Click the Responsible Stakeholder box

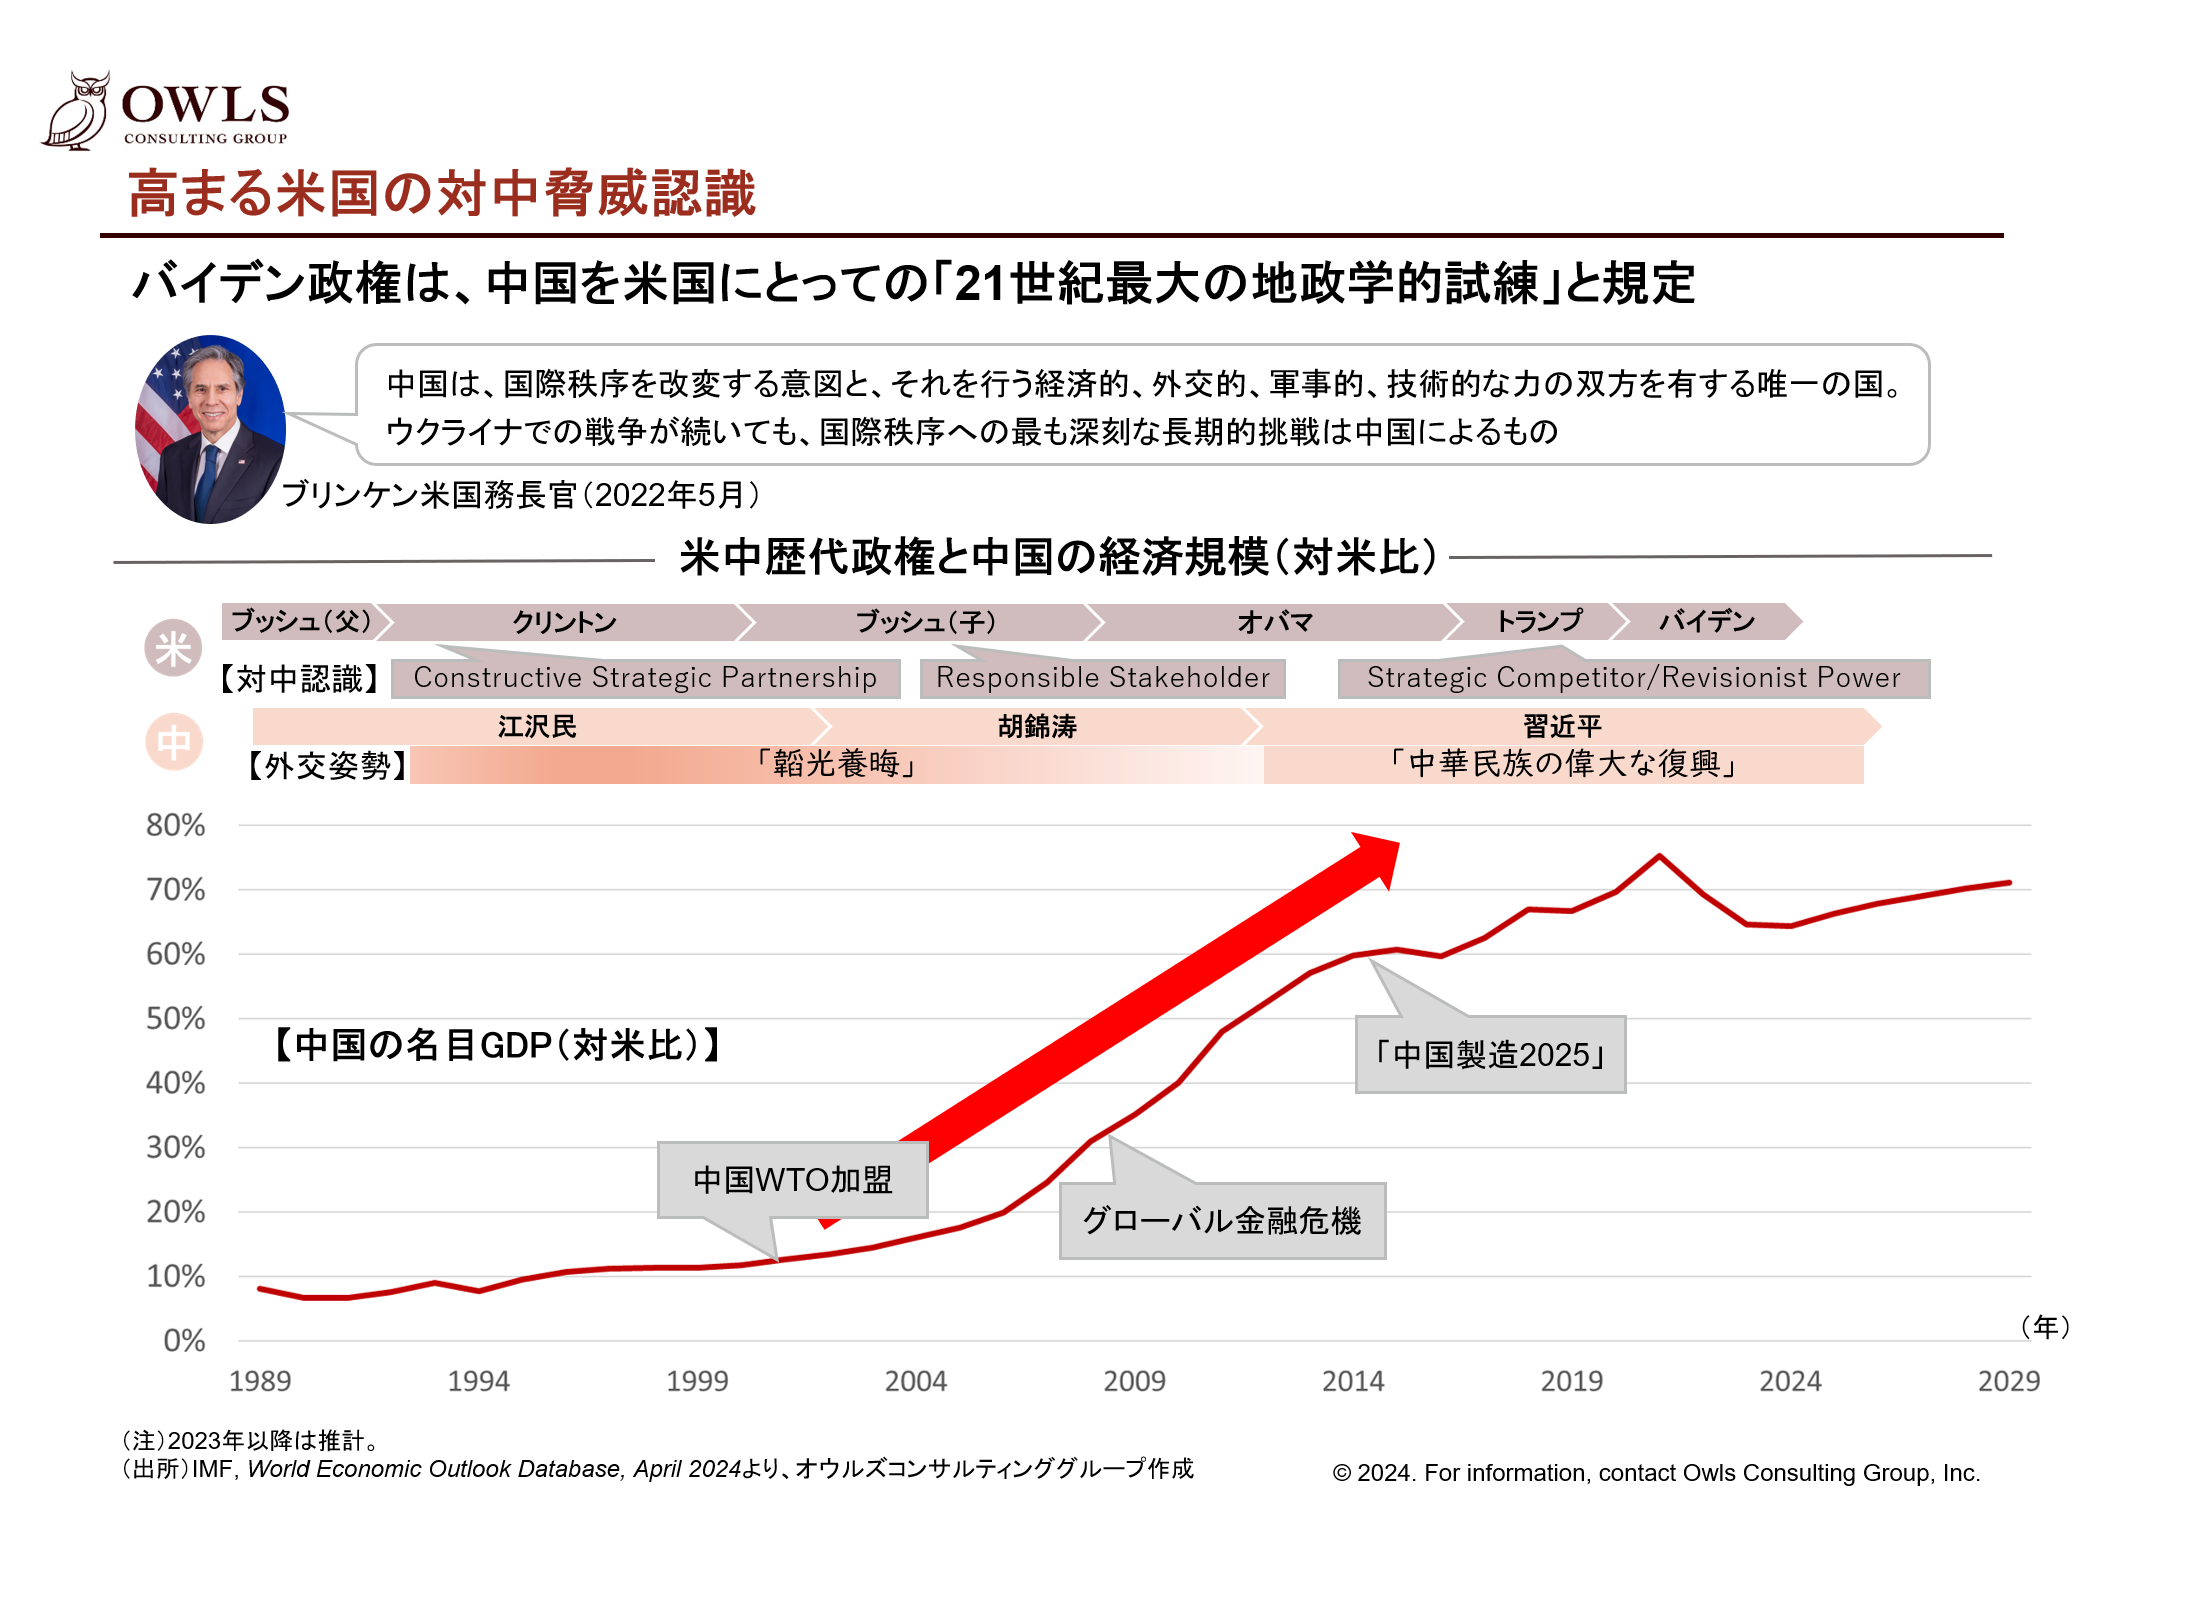(x=1102, y=678)
